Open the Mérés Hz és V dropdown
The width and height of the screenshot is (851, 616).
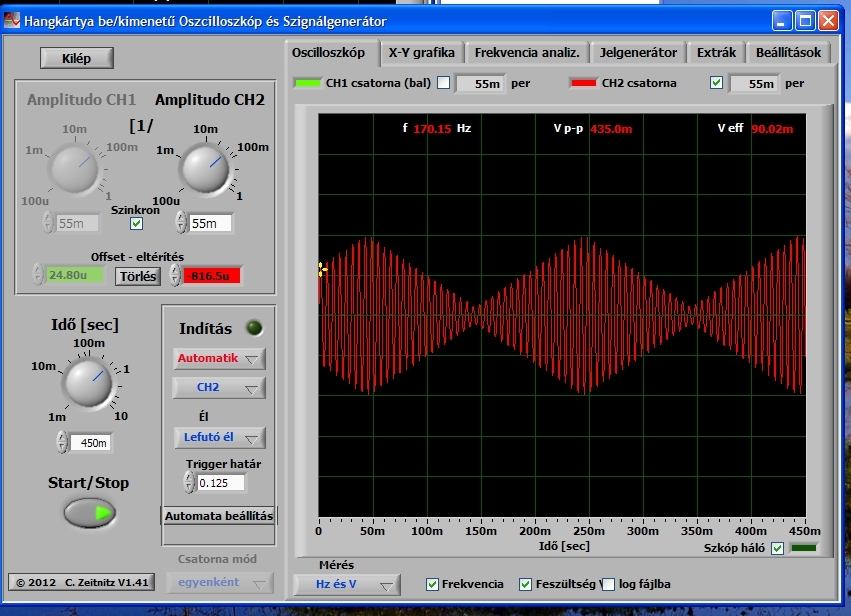(x=347, y=585)
